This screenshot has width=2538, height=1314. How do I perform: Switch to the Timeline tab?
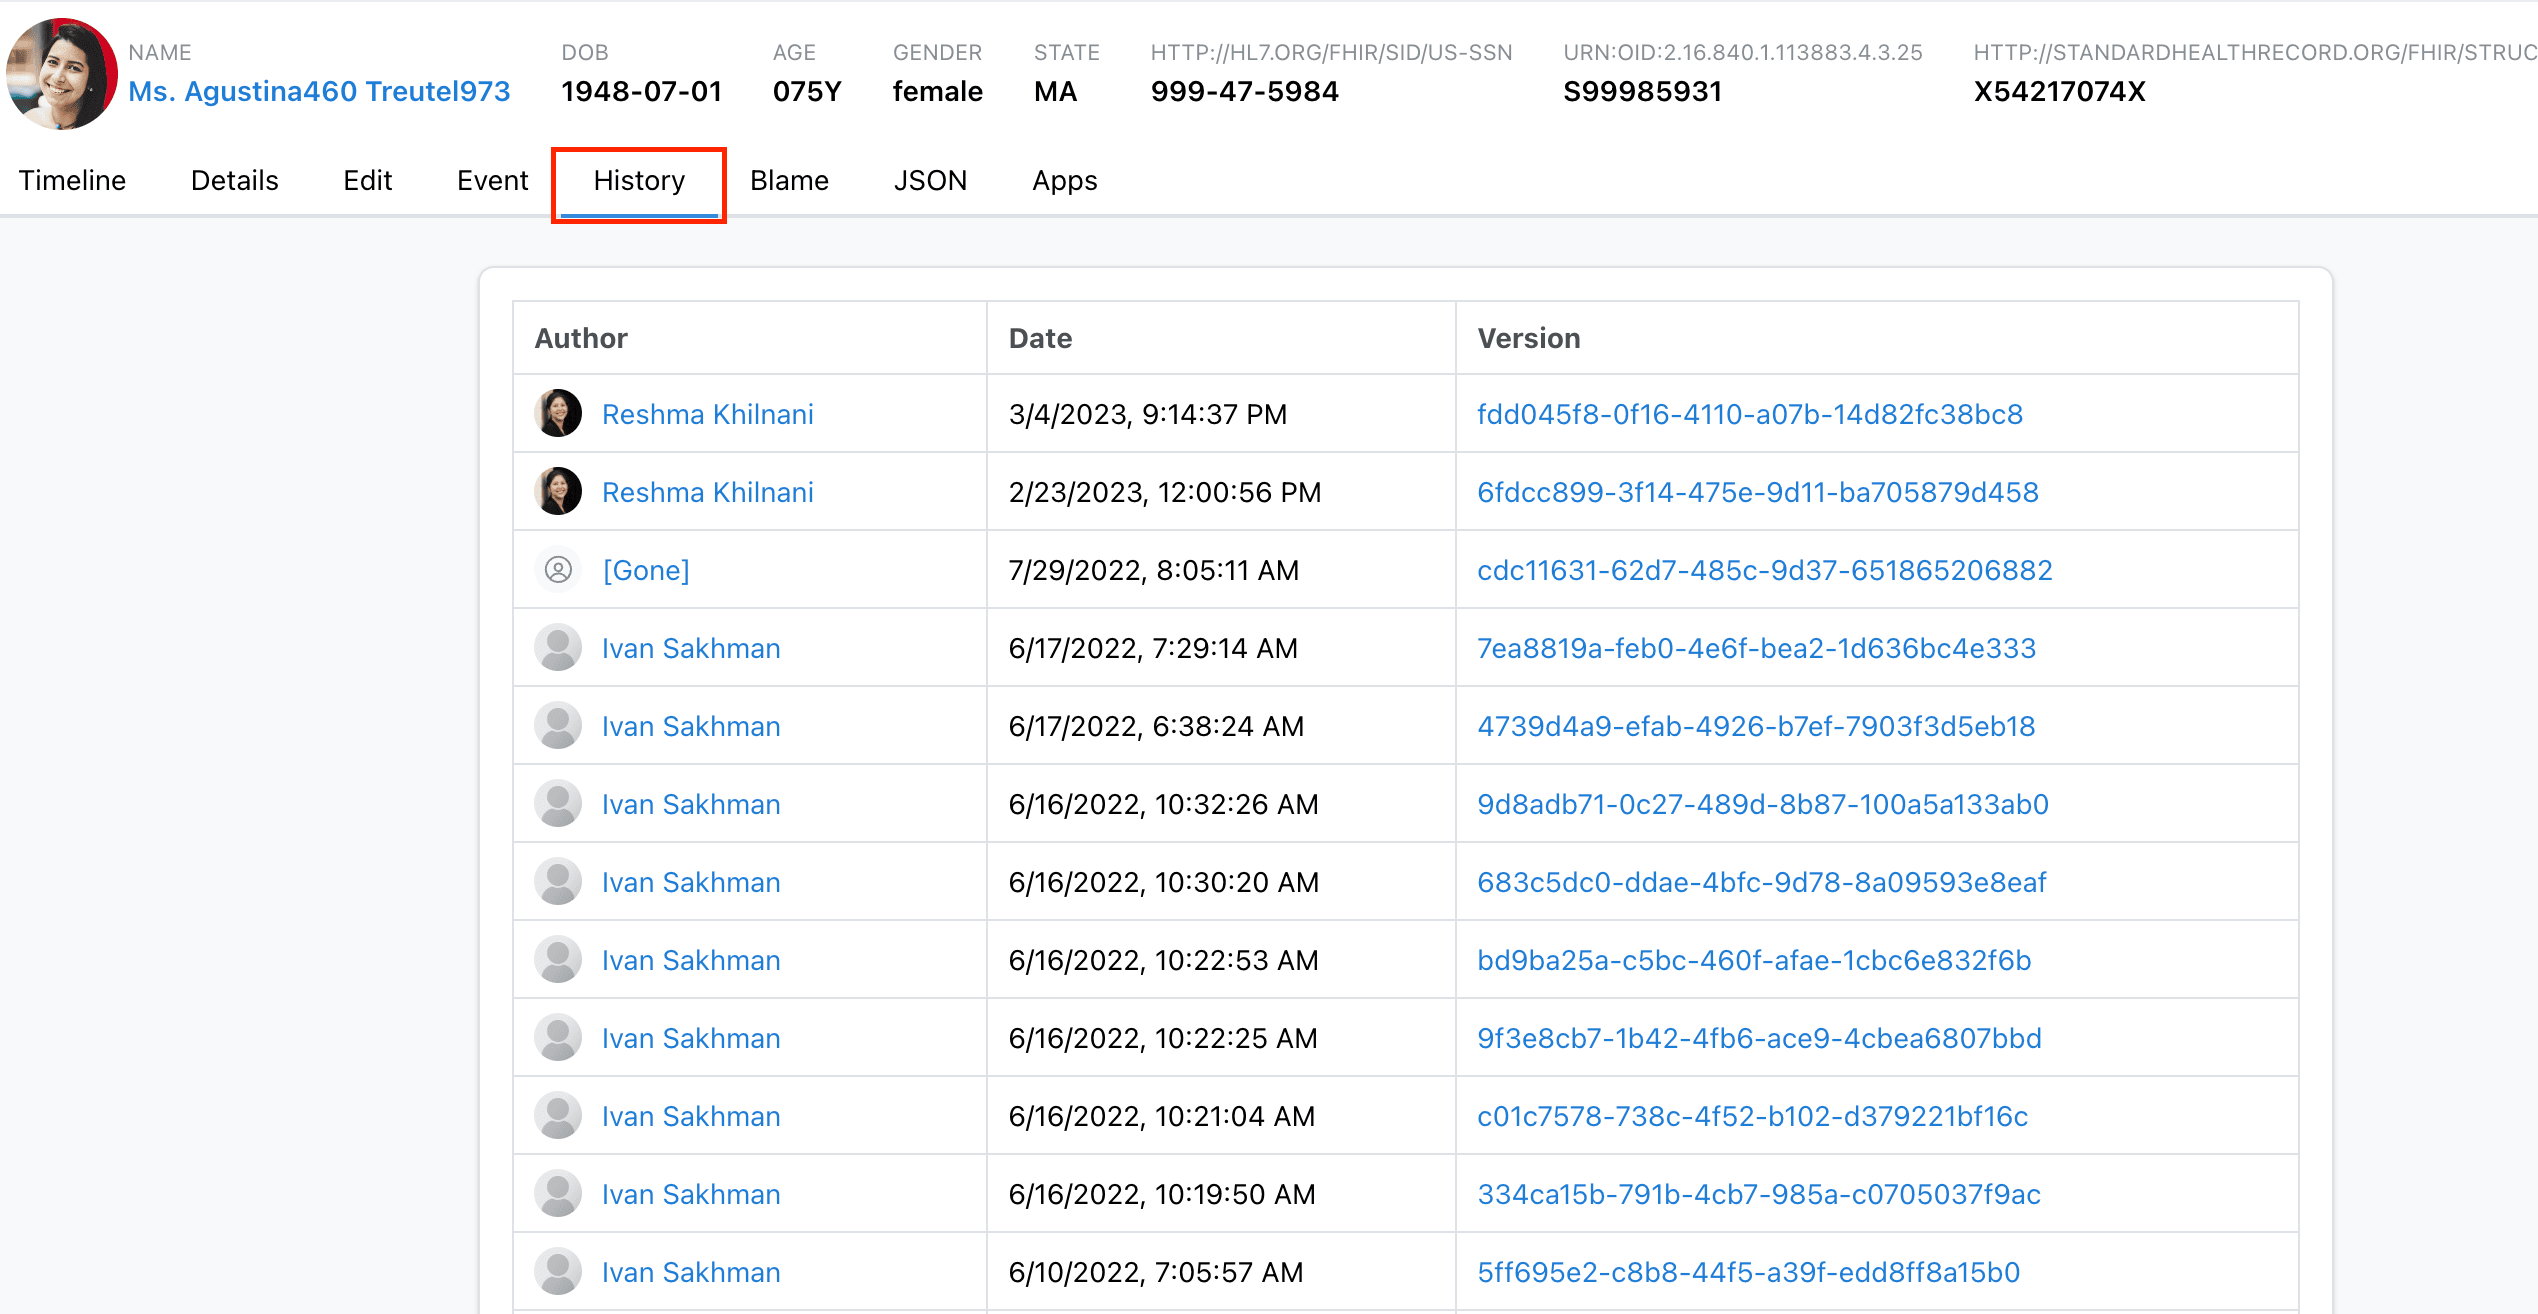72,181
